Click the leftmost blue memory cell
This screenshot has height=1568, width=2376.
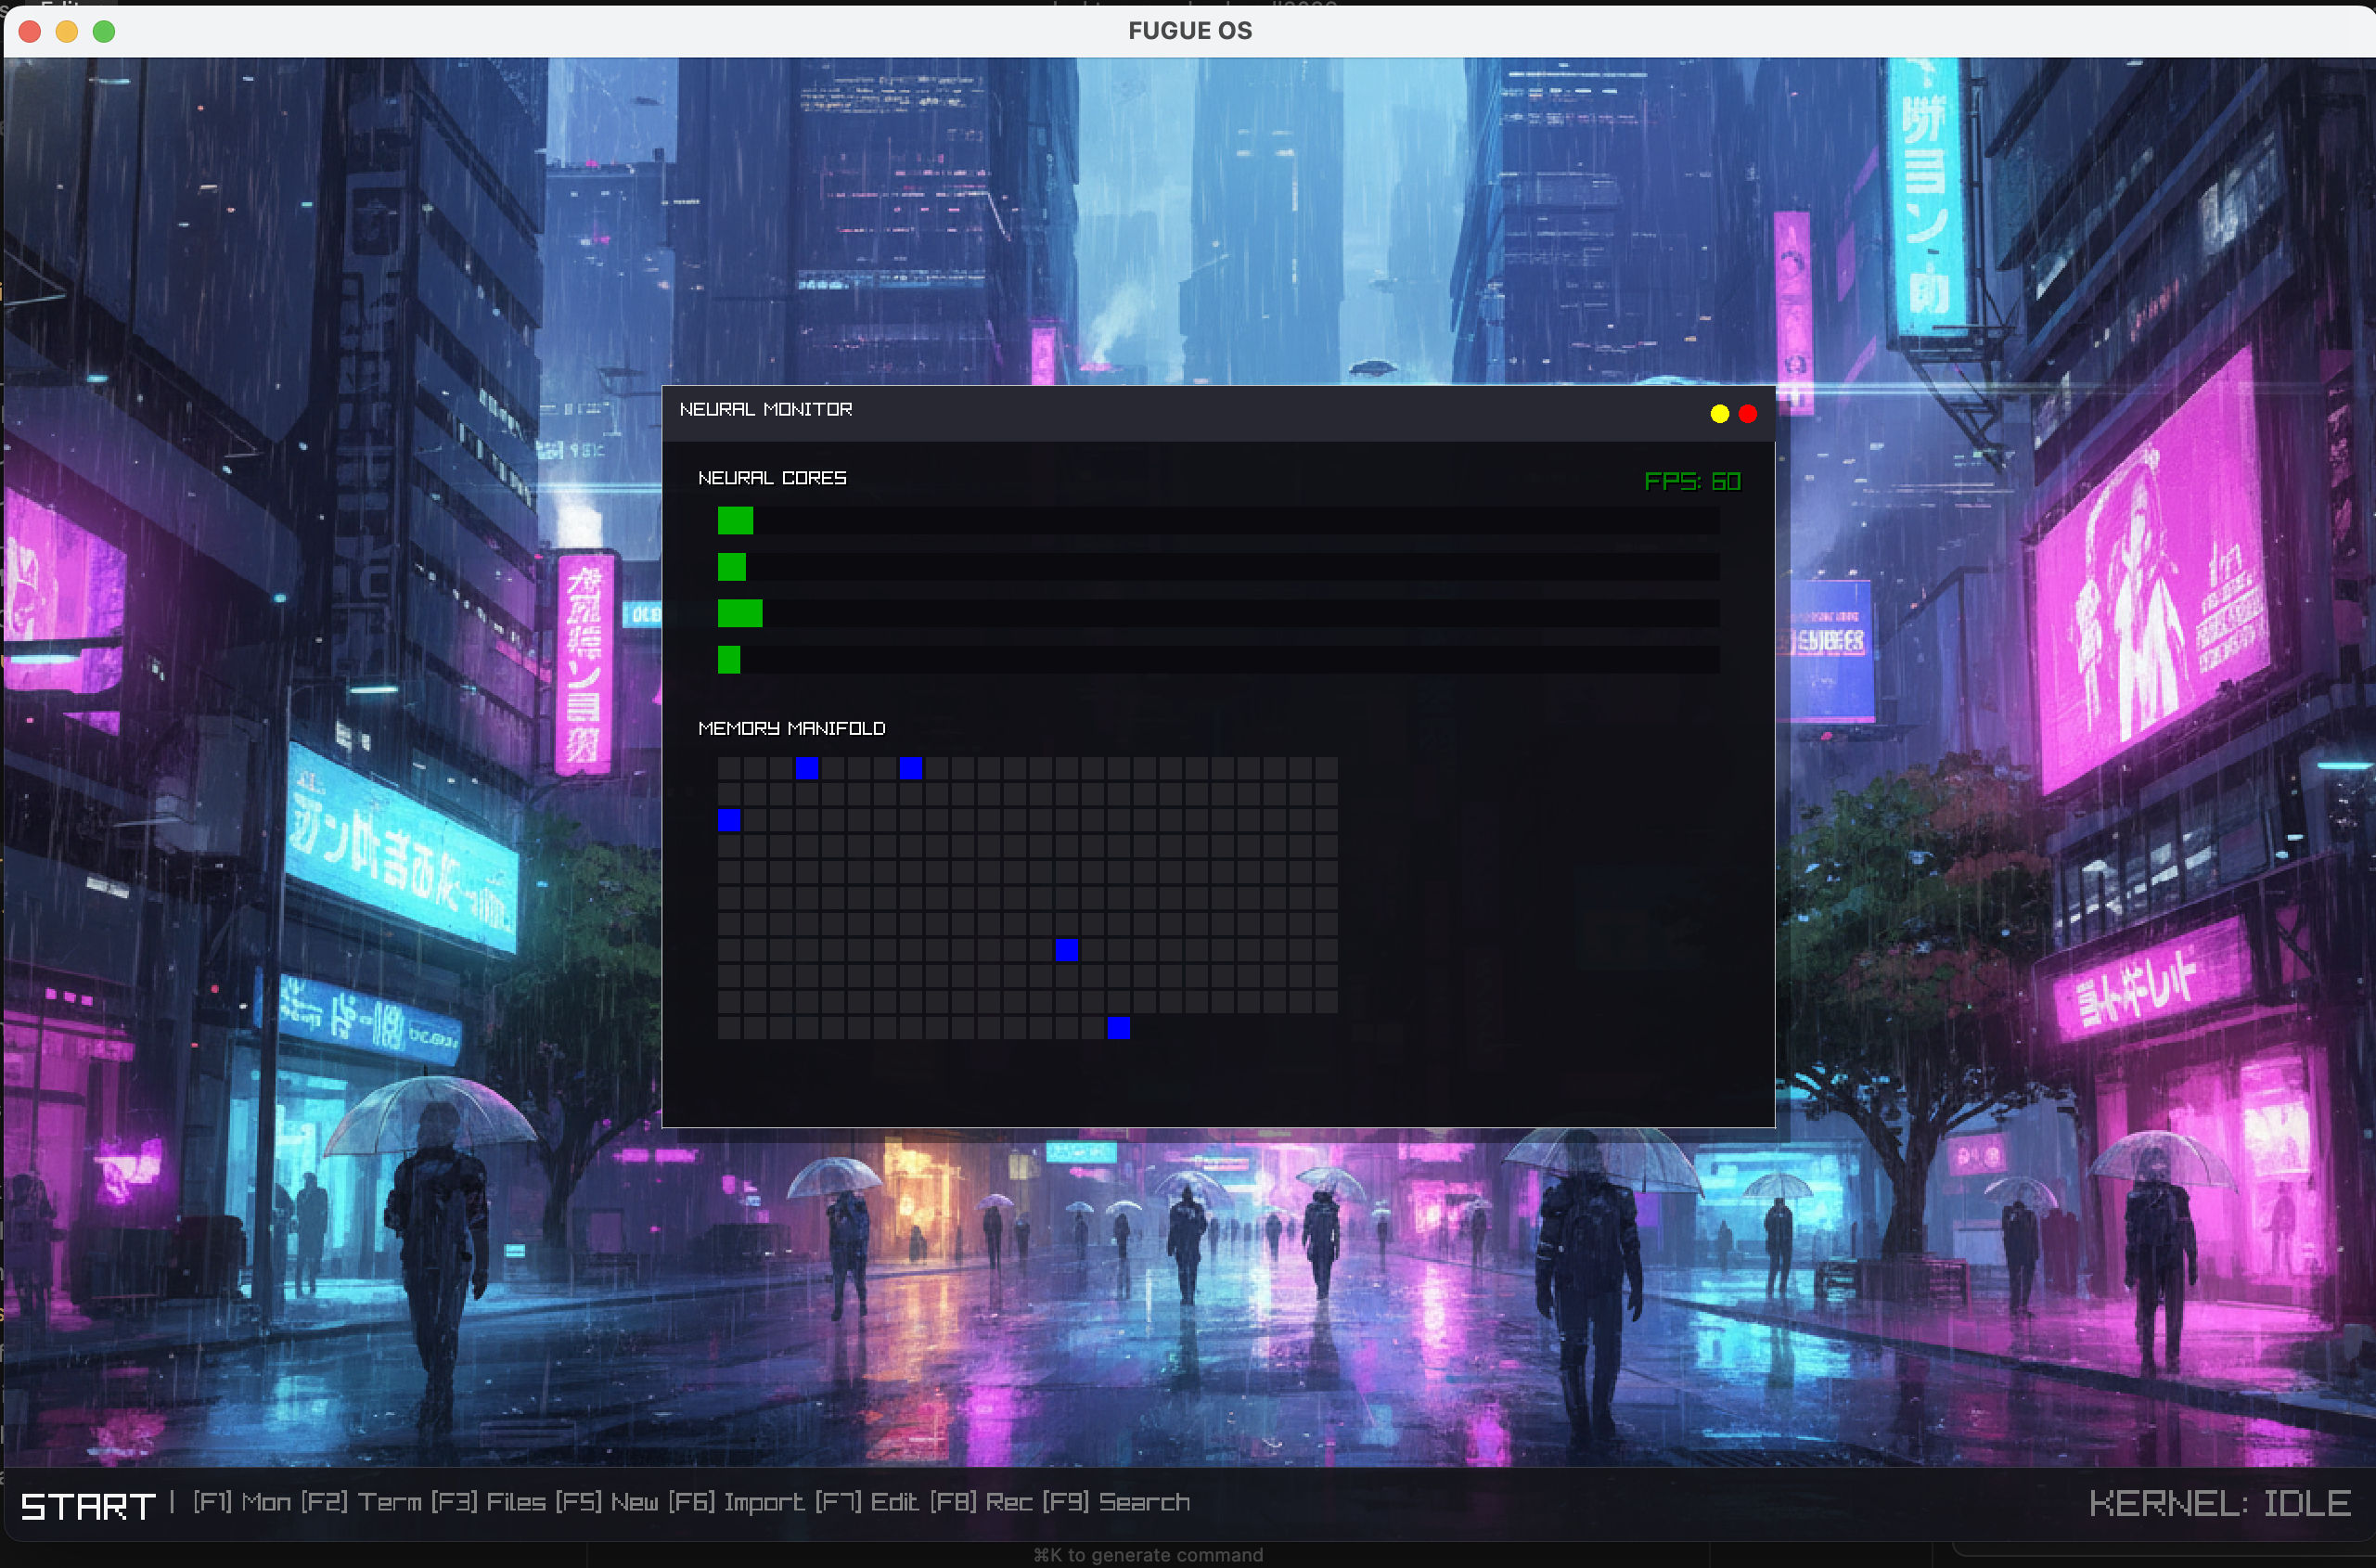tap(729, 821)
